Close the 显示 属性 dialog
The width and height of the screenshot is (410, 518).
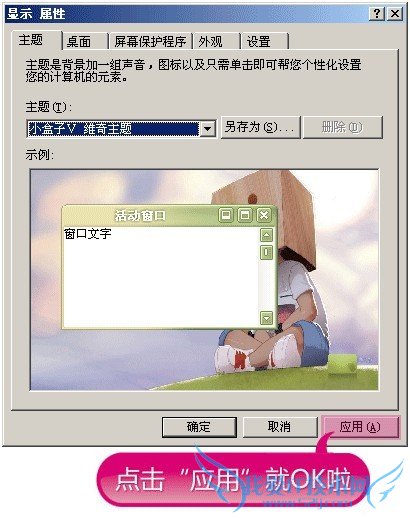pyautogui.click(x=395, y=14)
